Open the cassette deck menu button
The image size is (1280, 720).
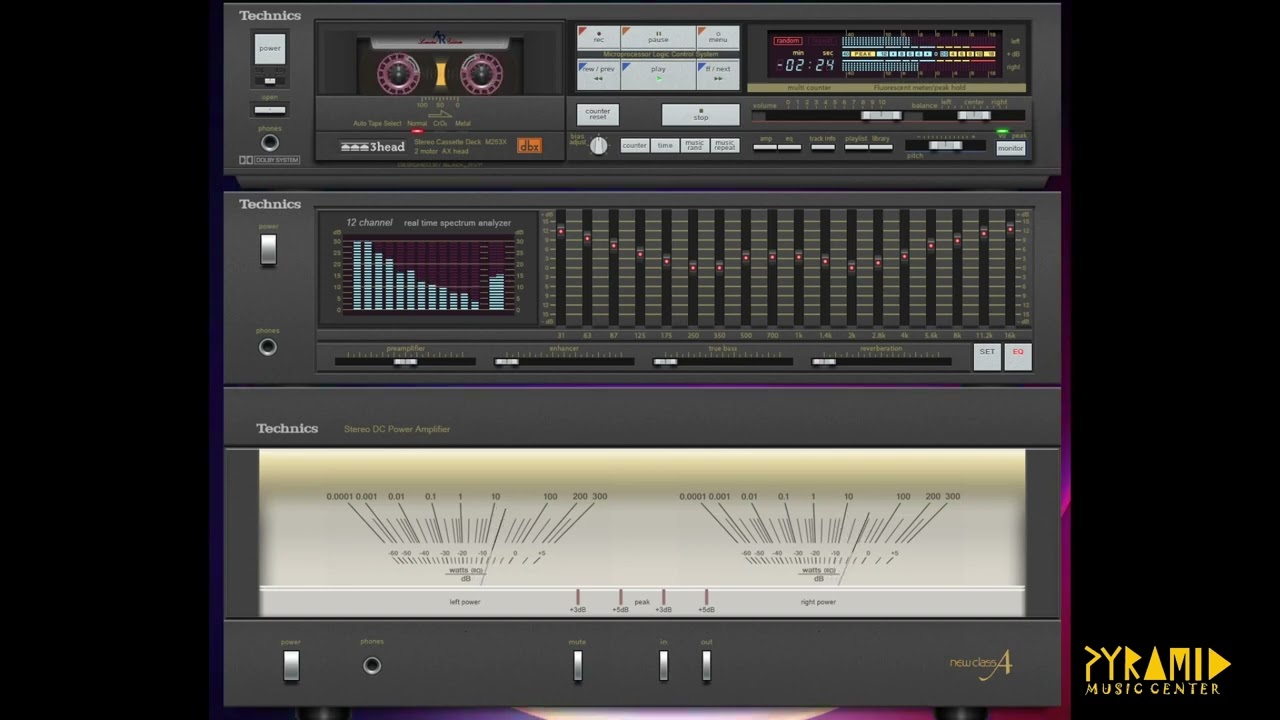point(718,38)
